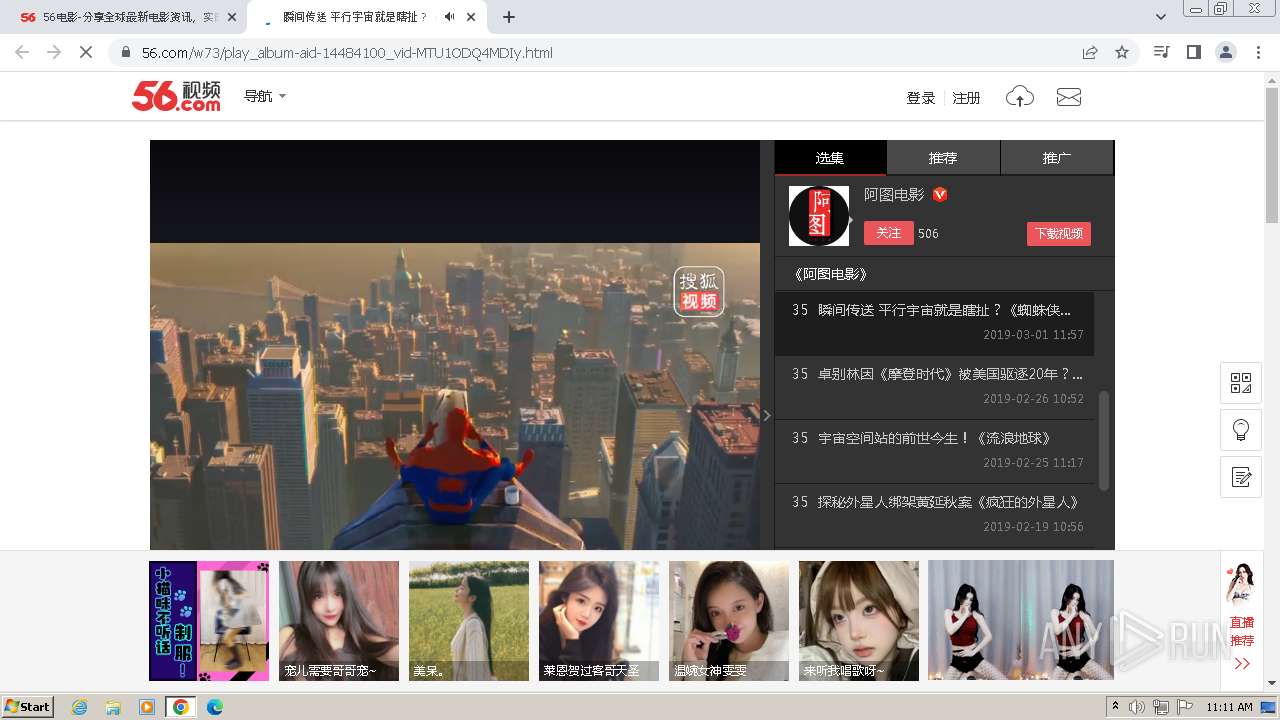The width and height of the screenshot is (1280, 720).
Task: Open the Chrome menu three dots
Action: coord(1258,52)
